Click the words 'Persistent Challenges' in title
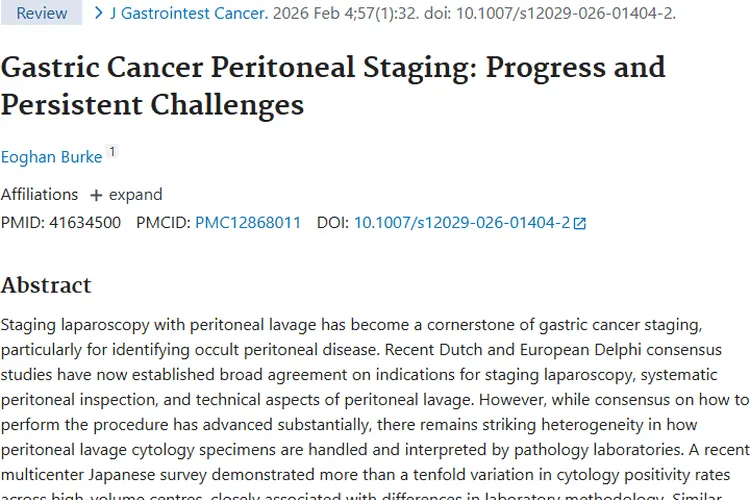The image size is (750, 500). (152, 103)
